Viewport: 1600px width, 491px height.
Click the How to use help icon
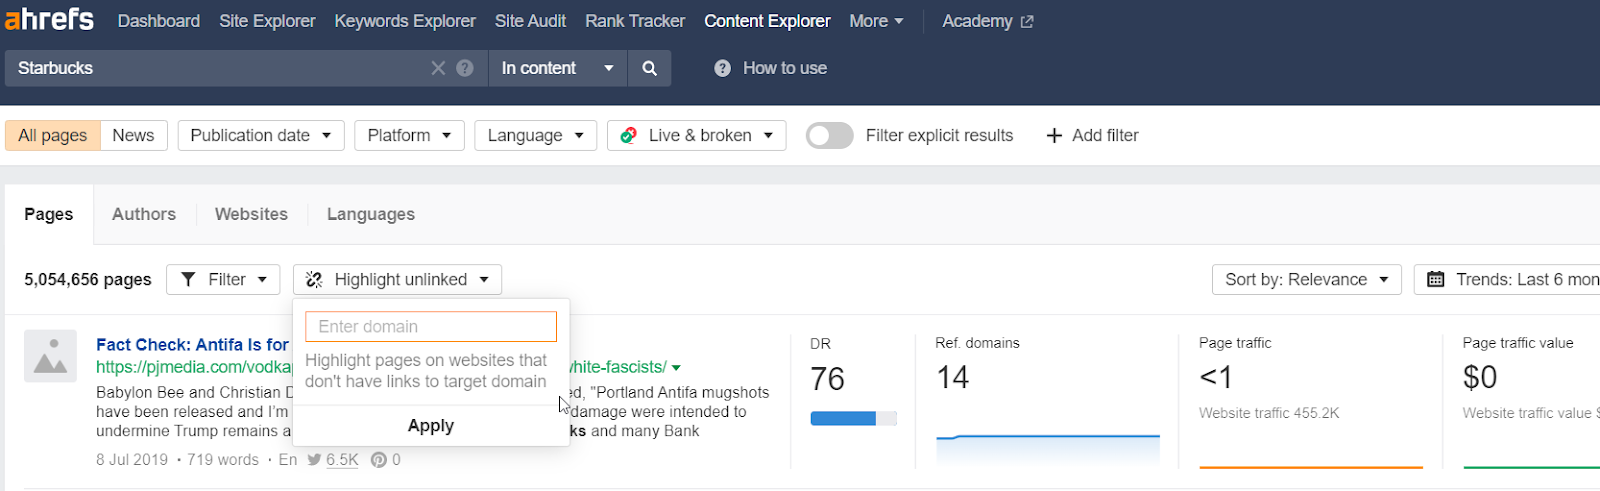pyautogui.click(x=722, y=68)
